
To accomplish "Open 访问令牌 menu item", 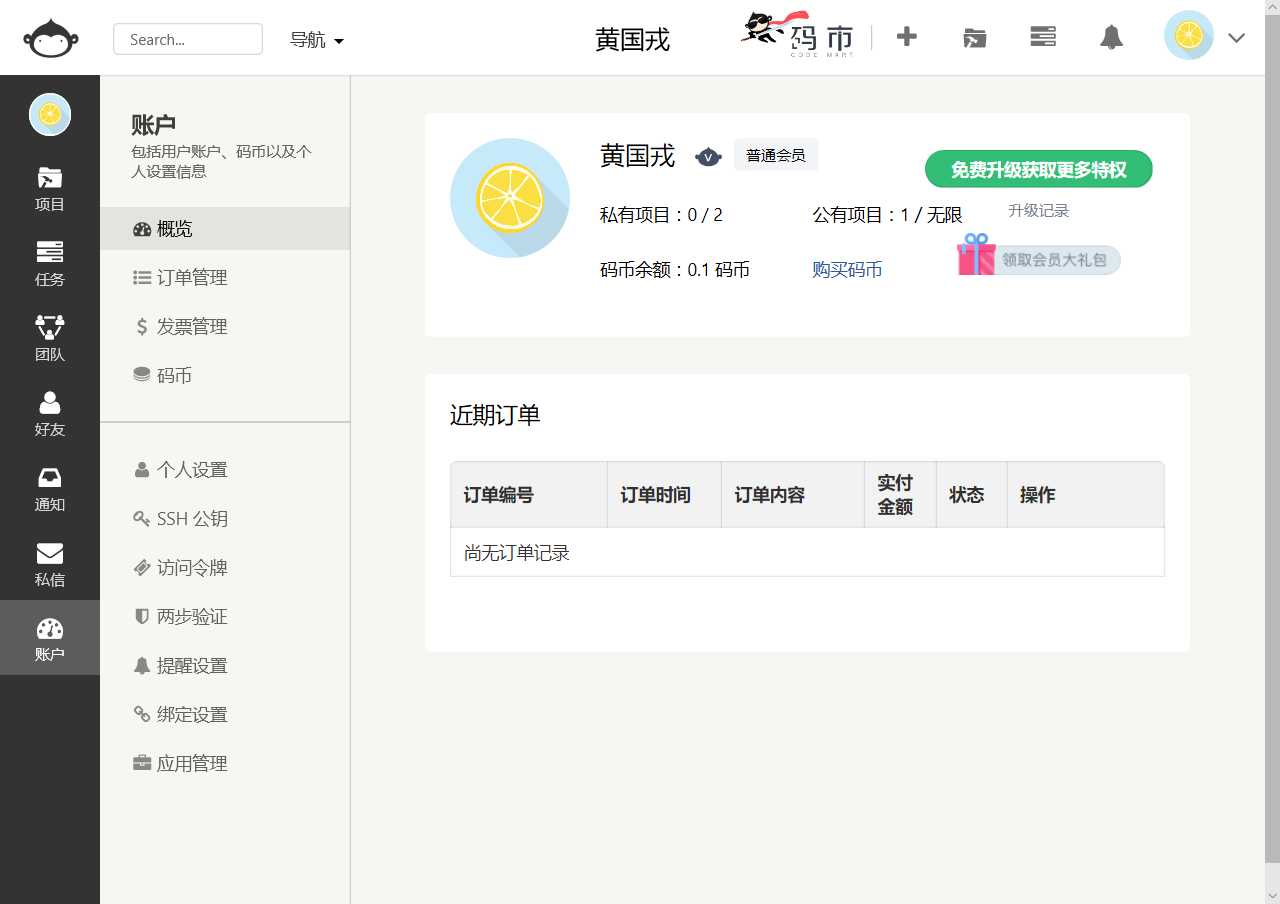I will pyautogui.click(x=225, y=567).
